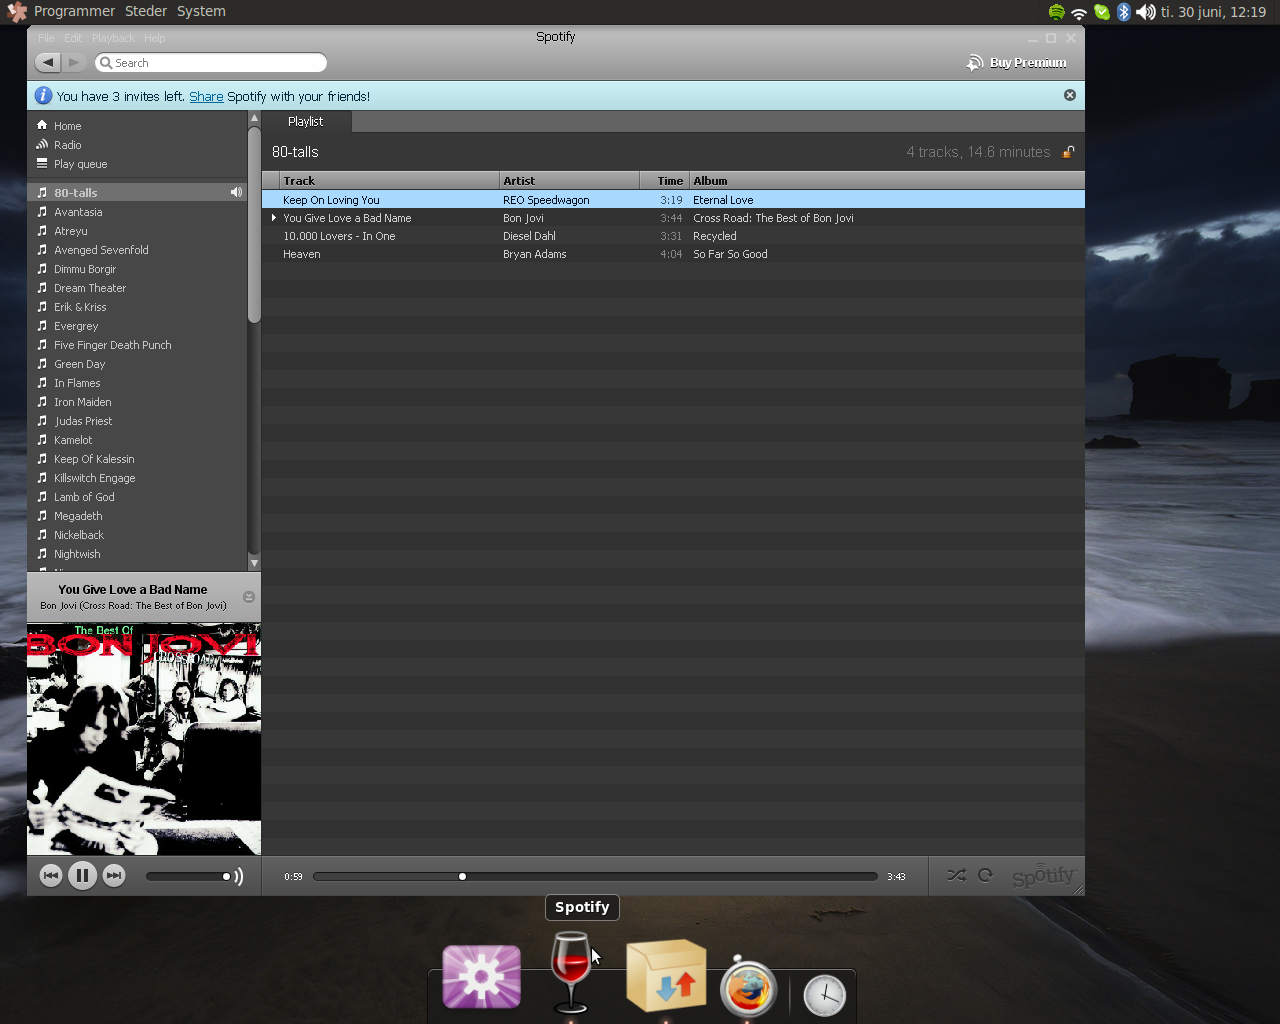
Task: Go forward with the forward arrow button
Action: [x=74, y=62]
